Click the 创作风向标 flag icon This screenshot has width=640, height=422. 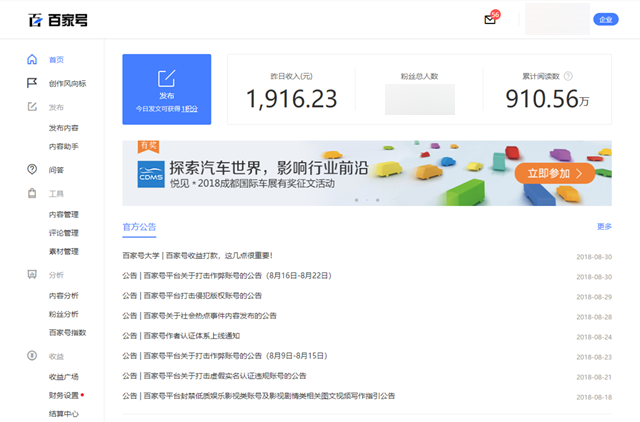pyautogui.click(x=32, y=83)
